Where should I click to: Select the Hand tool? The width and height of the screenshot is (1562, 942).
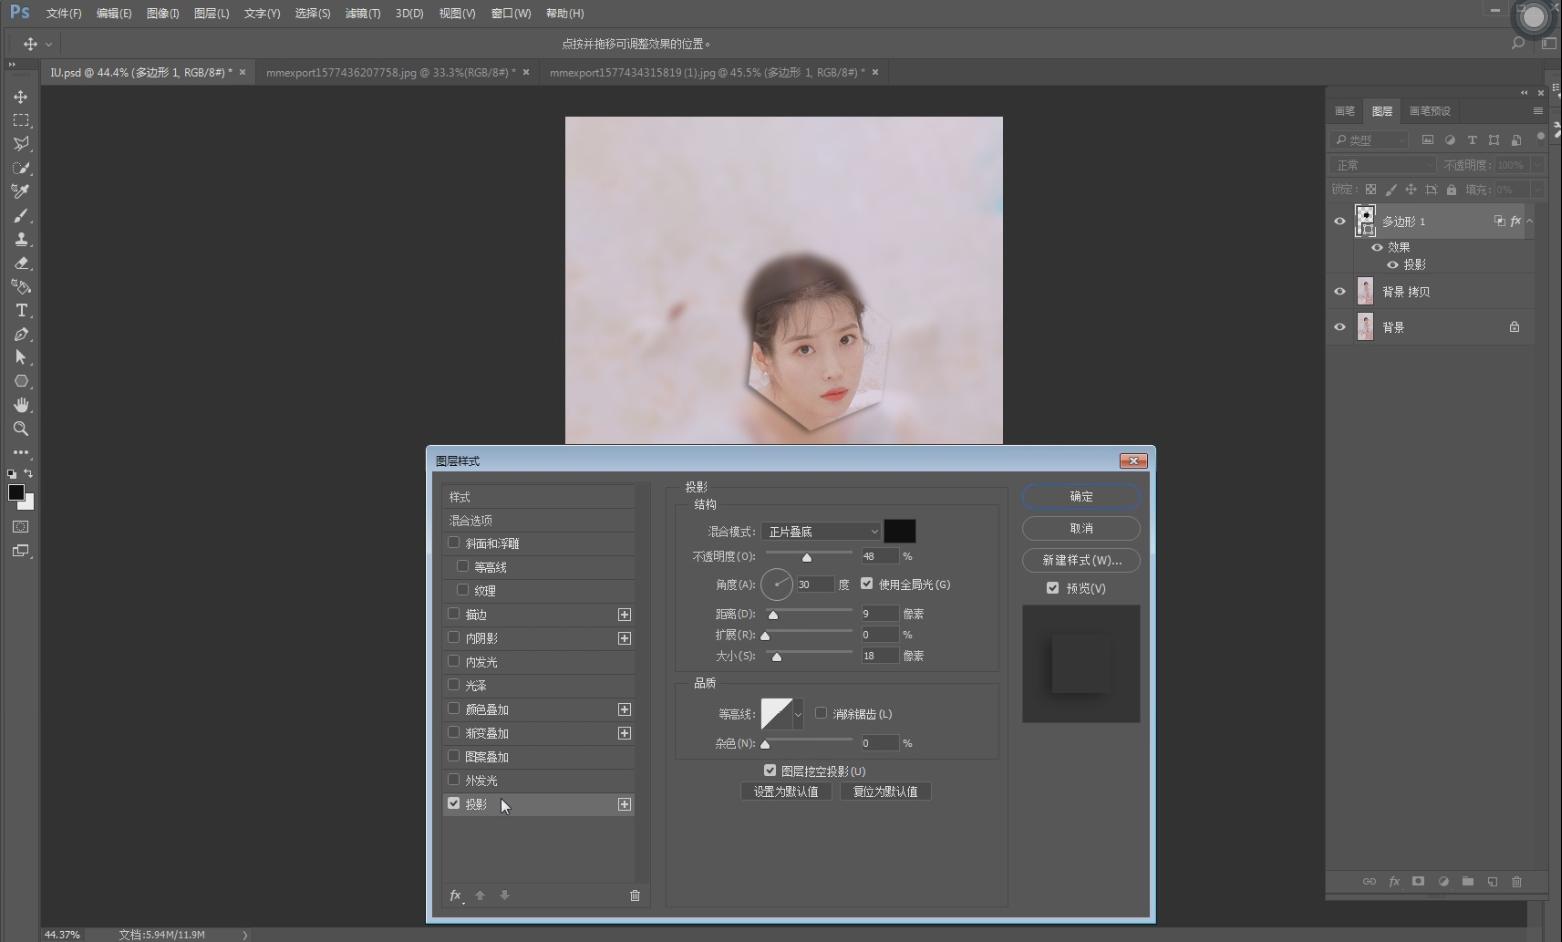coord(20,405)
